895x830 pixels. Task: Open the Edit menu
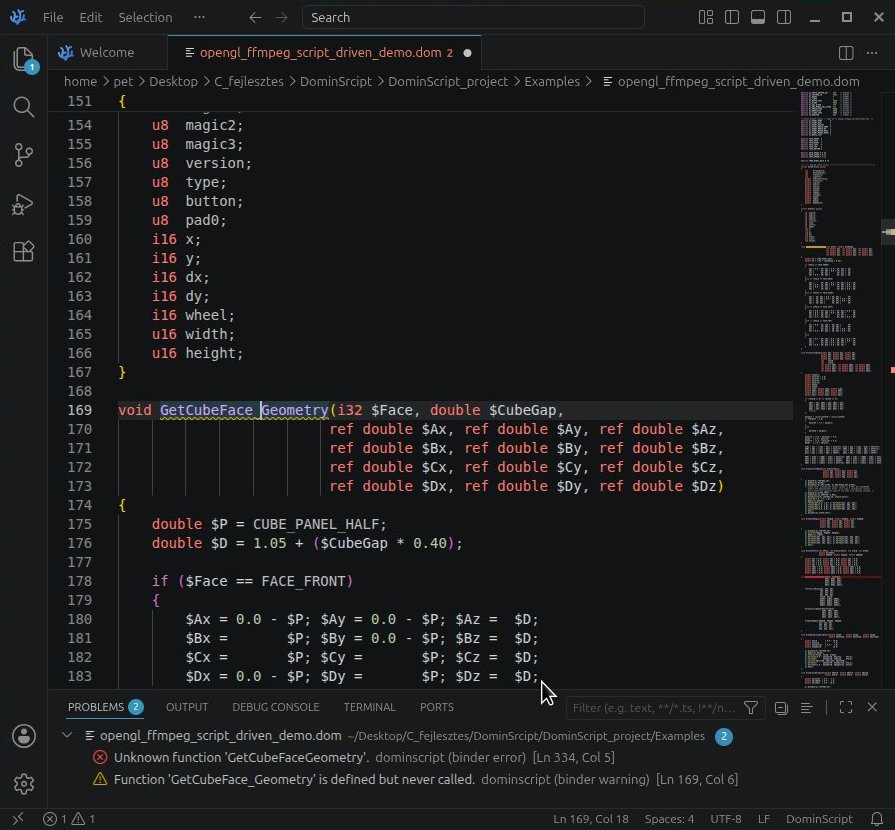point(91,18)
